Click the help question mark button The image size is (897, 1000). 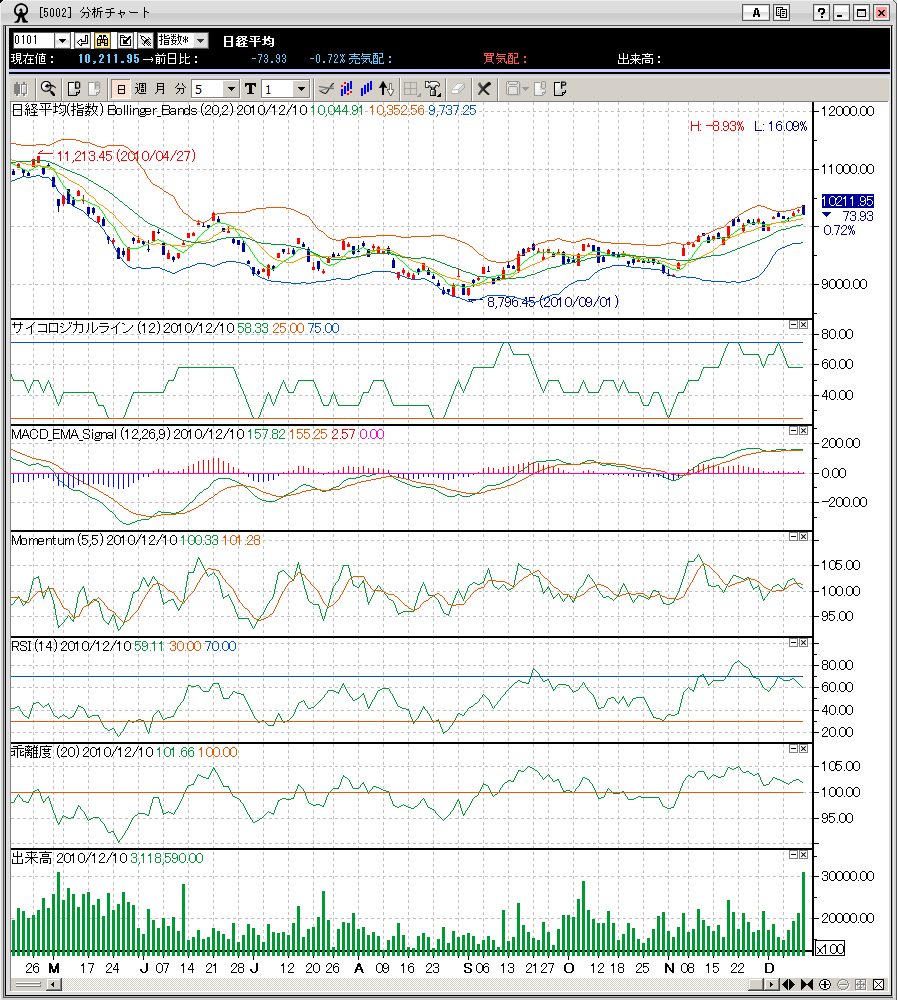pyautogui.click(x=821, y=13)
